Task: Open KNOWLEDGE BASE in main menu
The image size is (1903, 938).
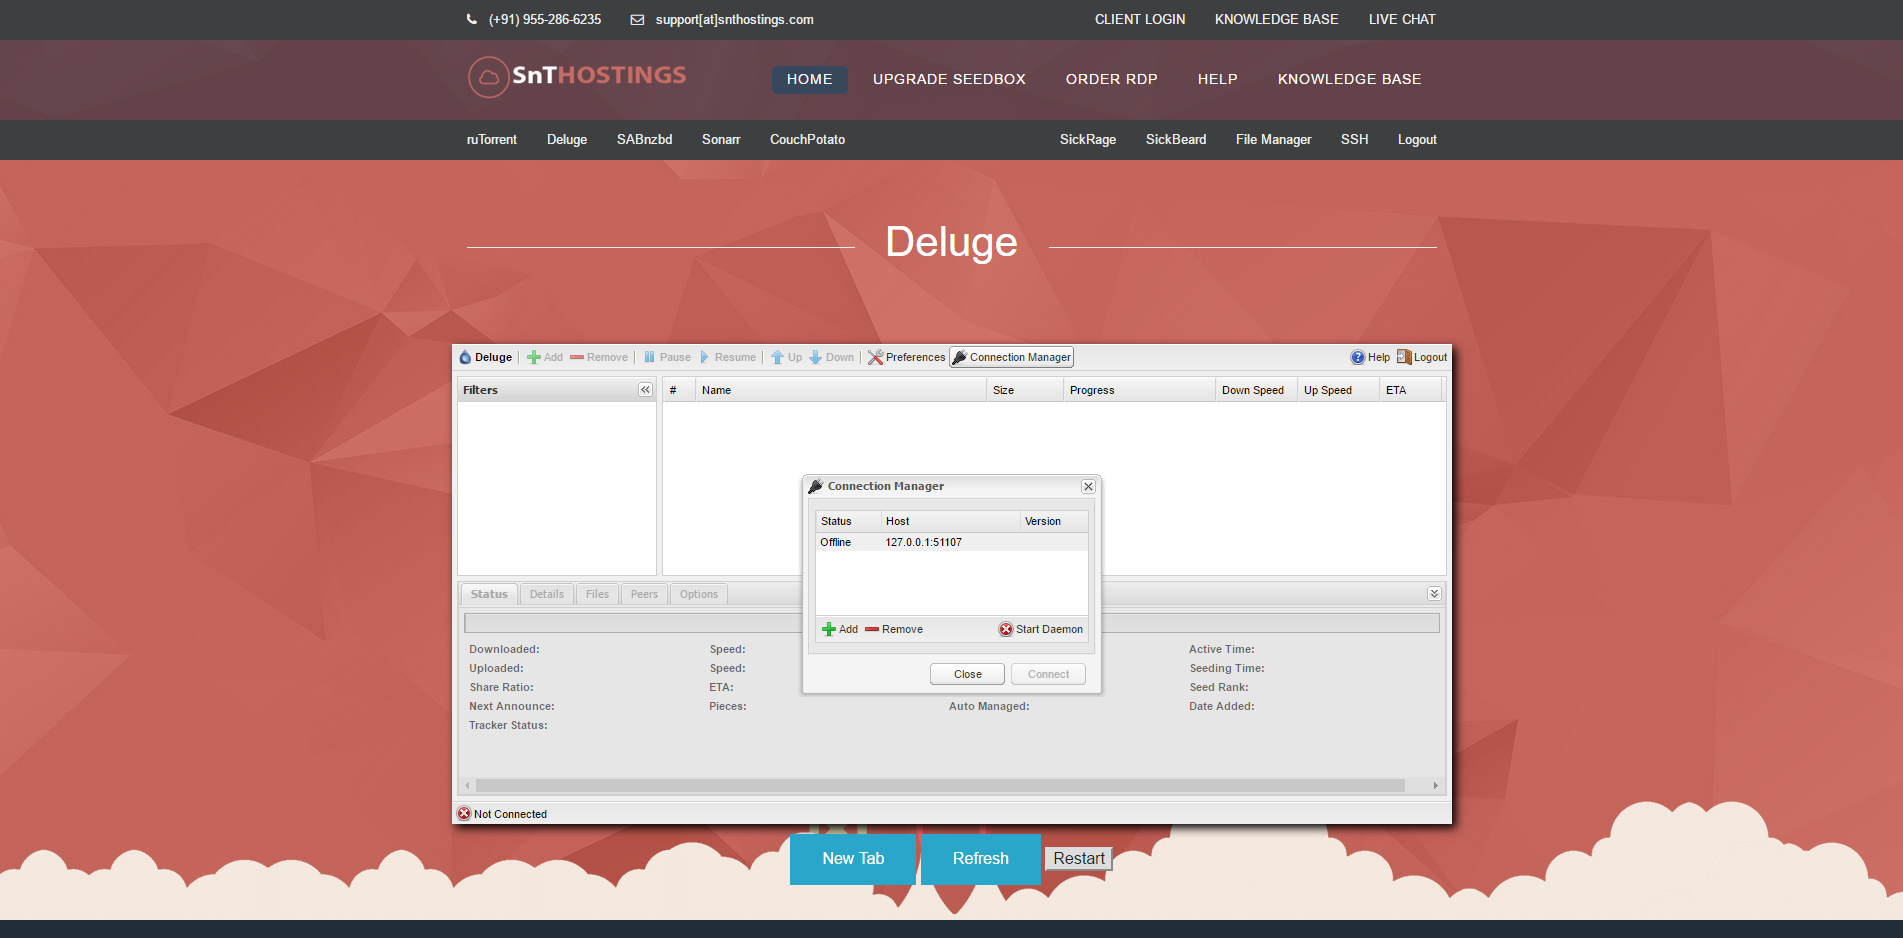Action: (x=1349, y=79)
